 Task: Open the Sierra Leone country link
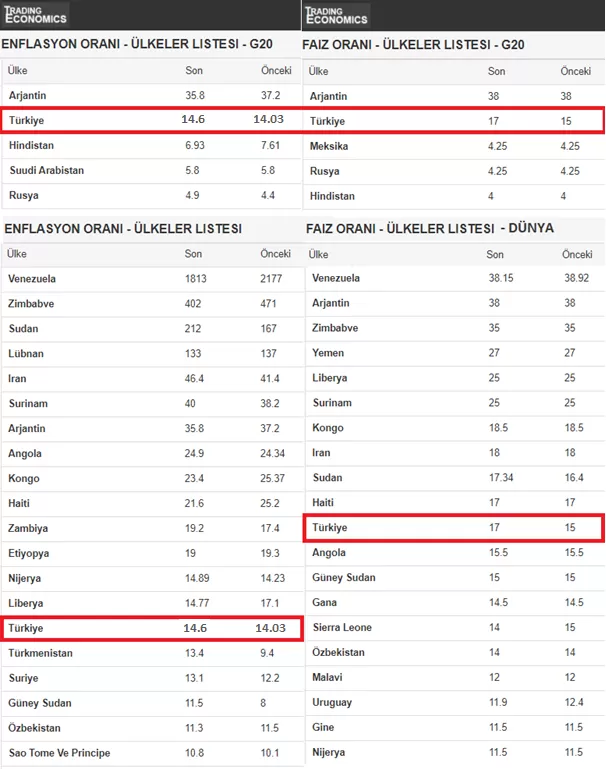point(343,628)
